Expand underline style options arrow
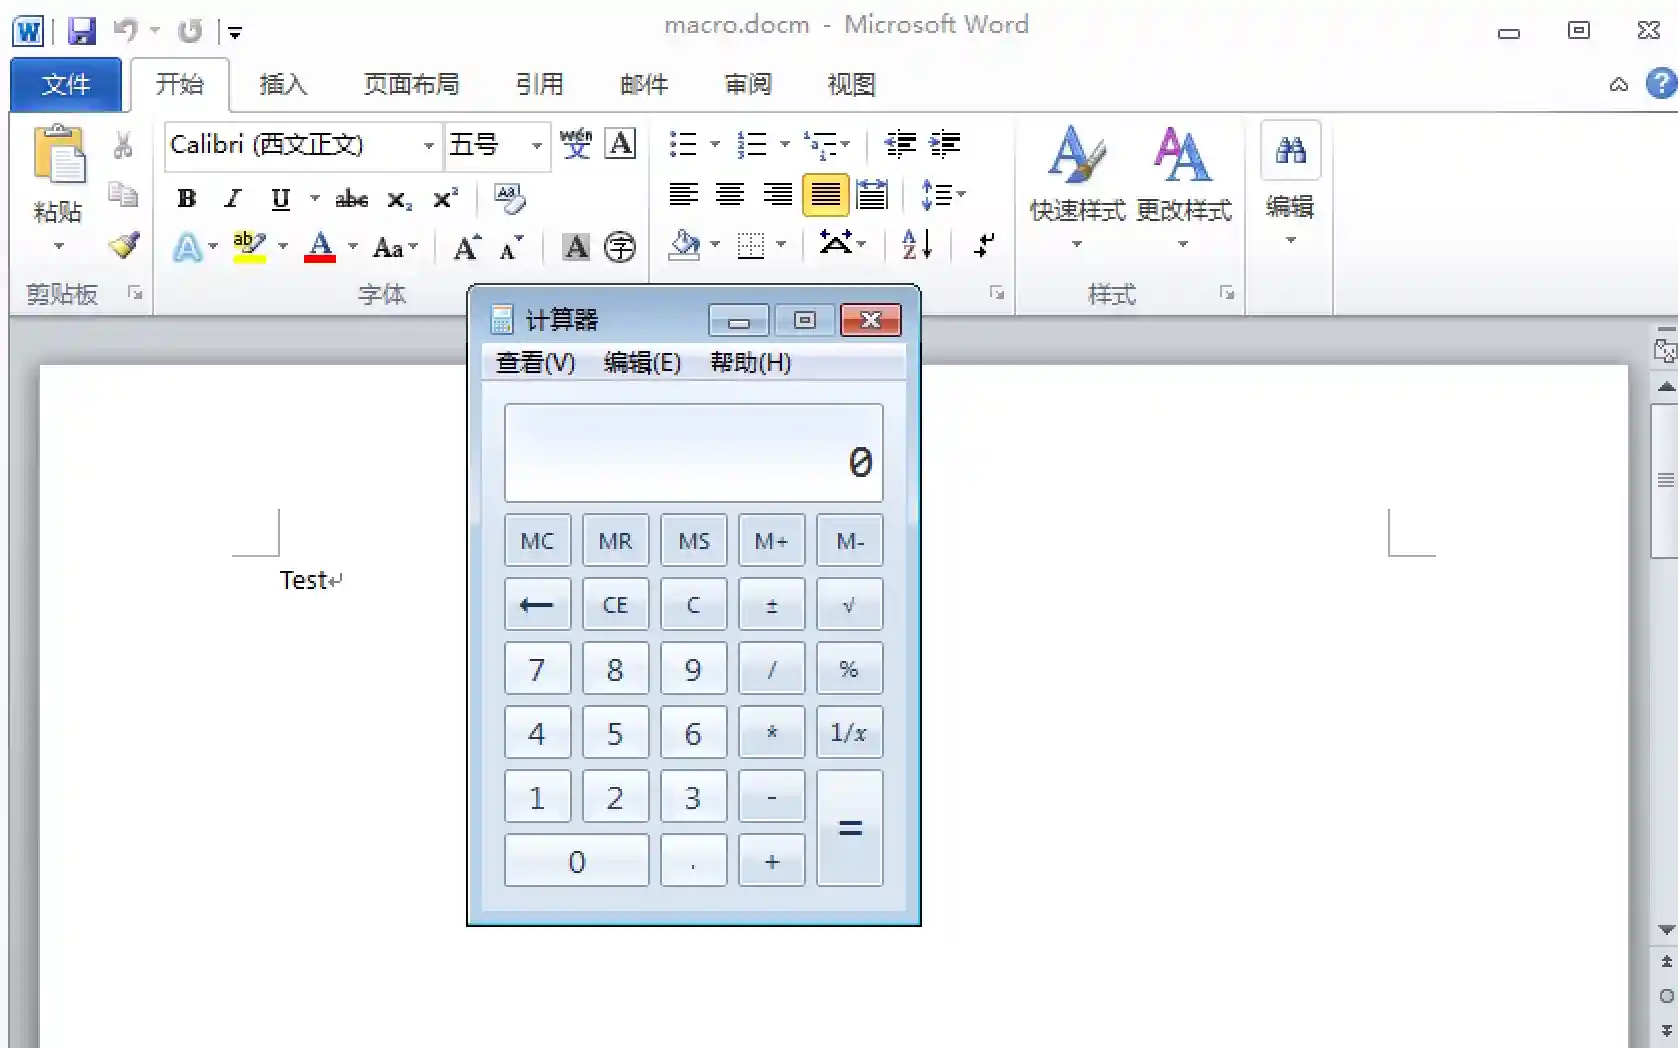 tap(314, 198)
